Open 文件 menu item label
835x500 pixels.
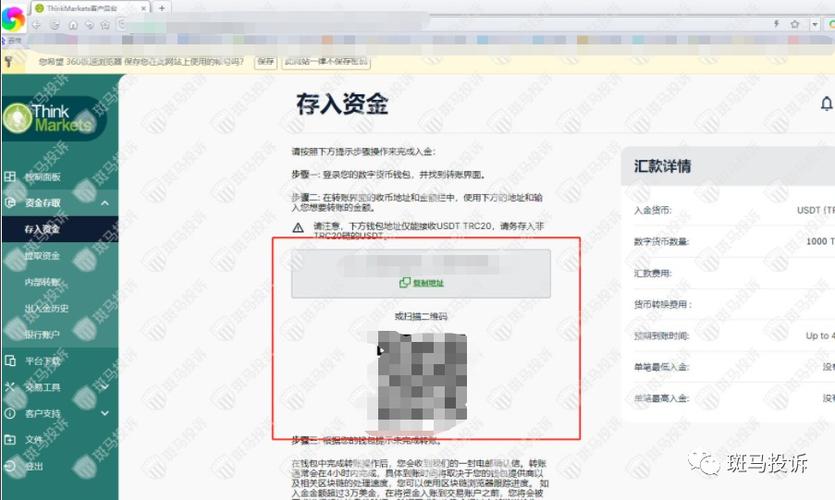pos(34,440)
